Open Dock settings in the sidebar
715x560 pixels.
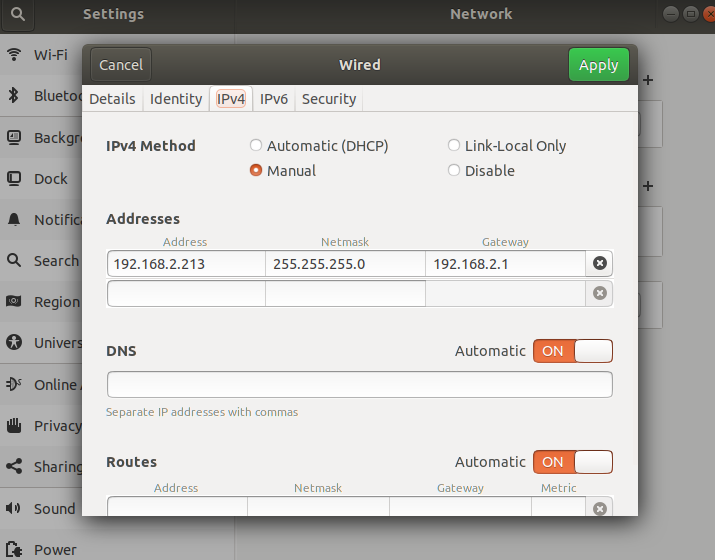tap(41, 179)
